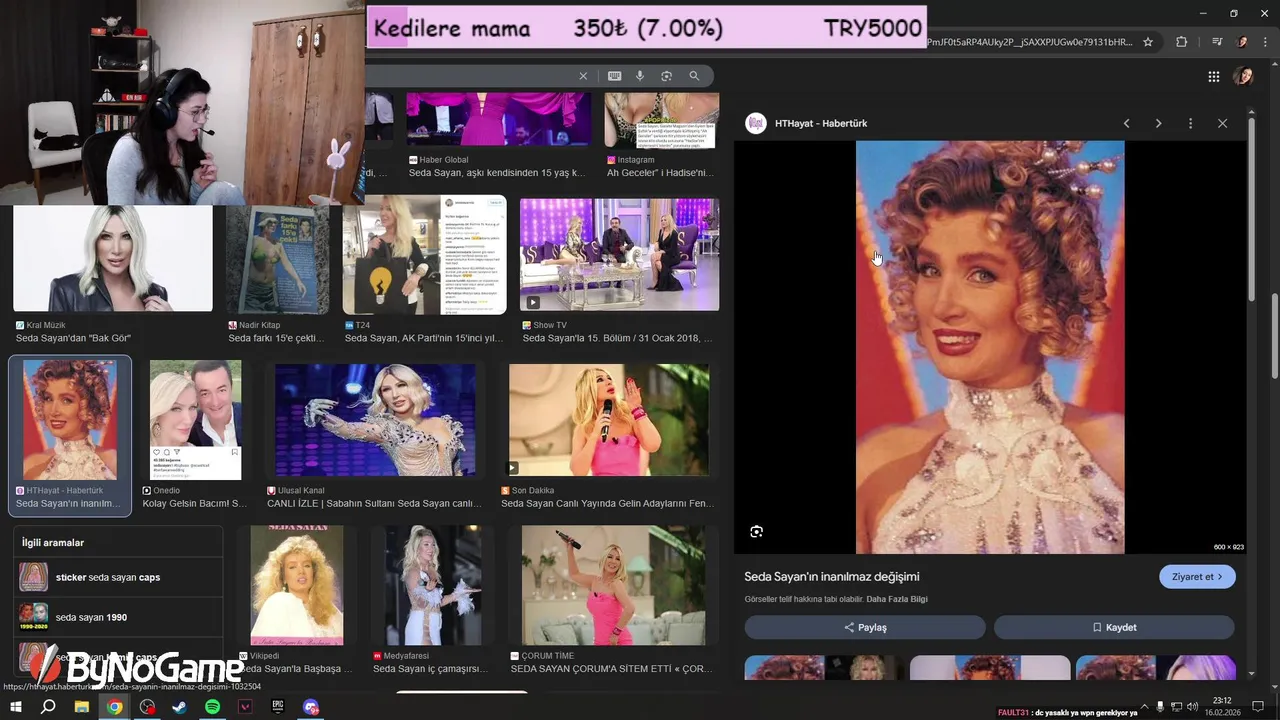Open Windows taskbar search
Screen dimensions: 1280x720
pos(48,707)
